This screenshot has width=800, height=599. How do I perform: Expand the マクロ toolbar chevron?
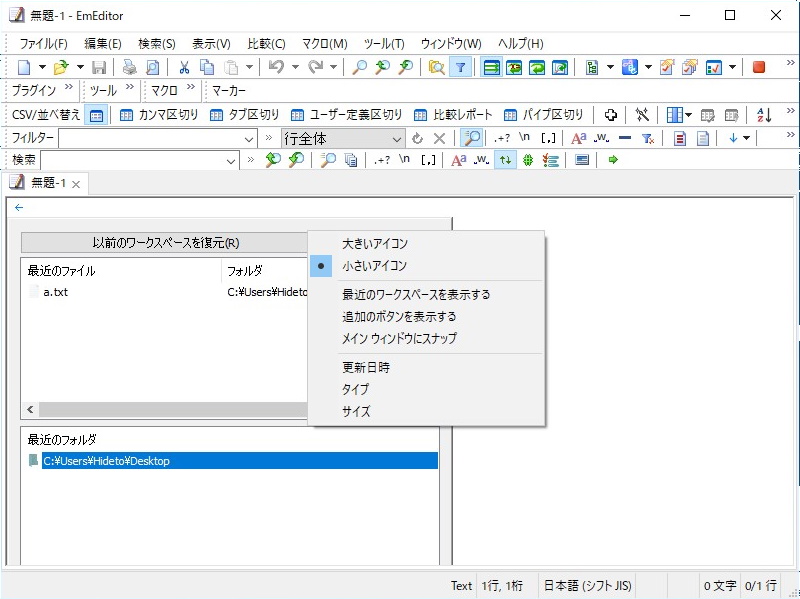[191, 86]
